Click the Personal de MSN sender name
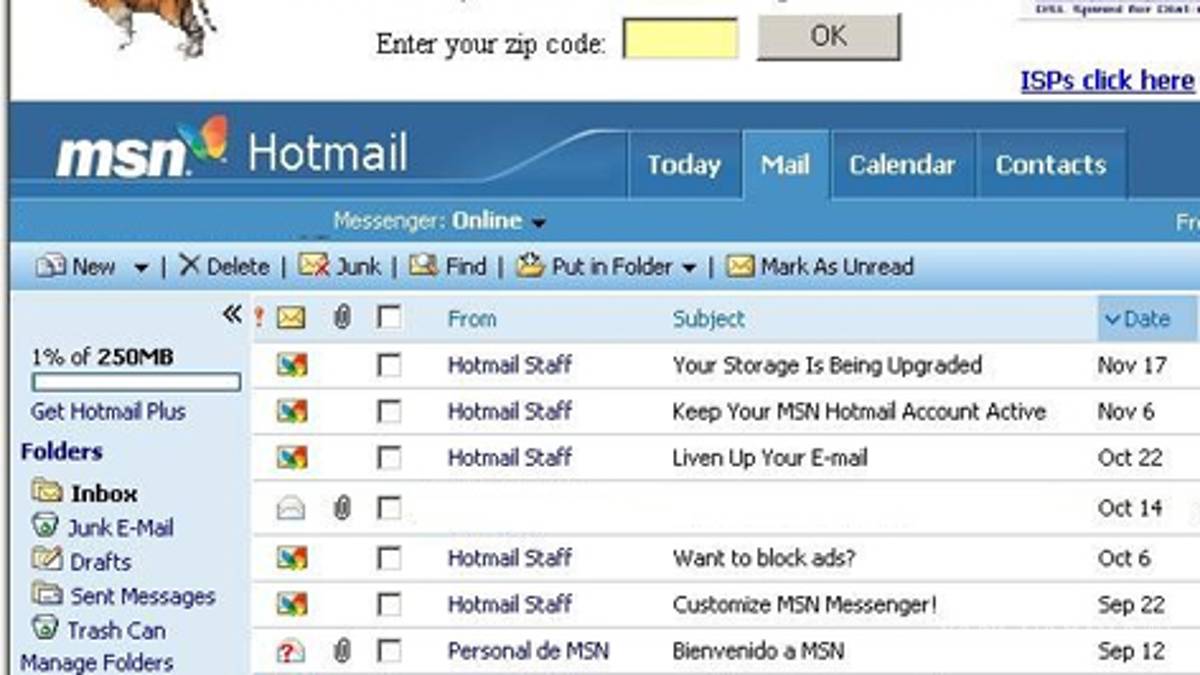This screenshot has width=1200, height=675. [528, 651]
